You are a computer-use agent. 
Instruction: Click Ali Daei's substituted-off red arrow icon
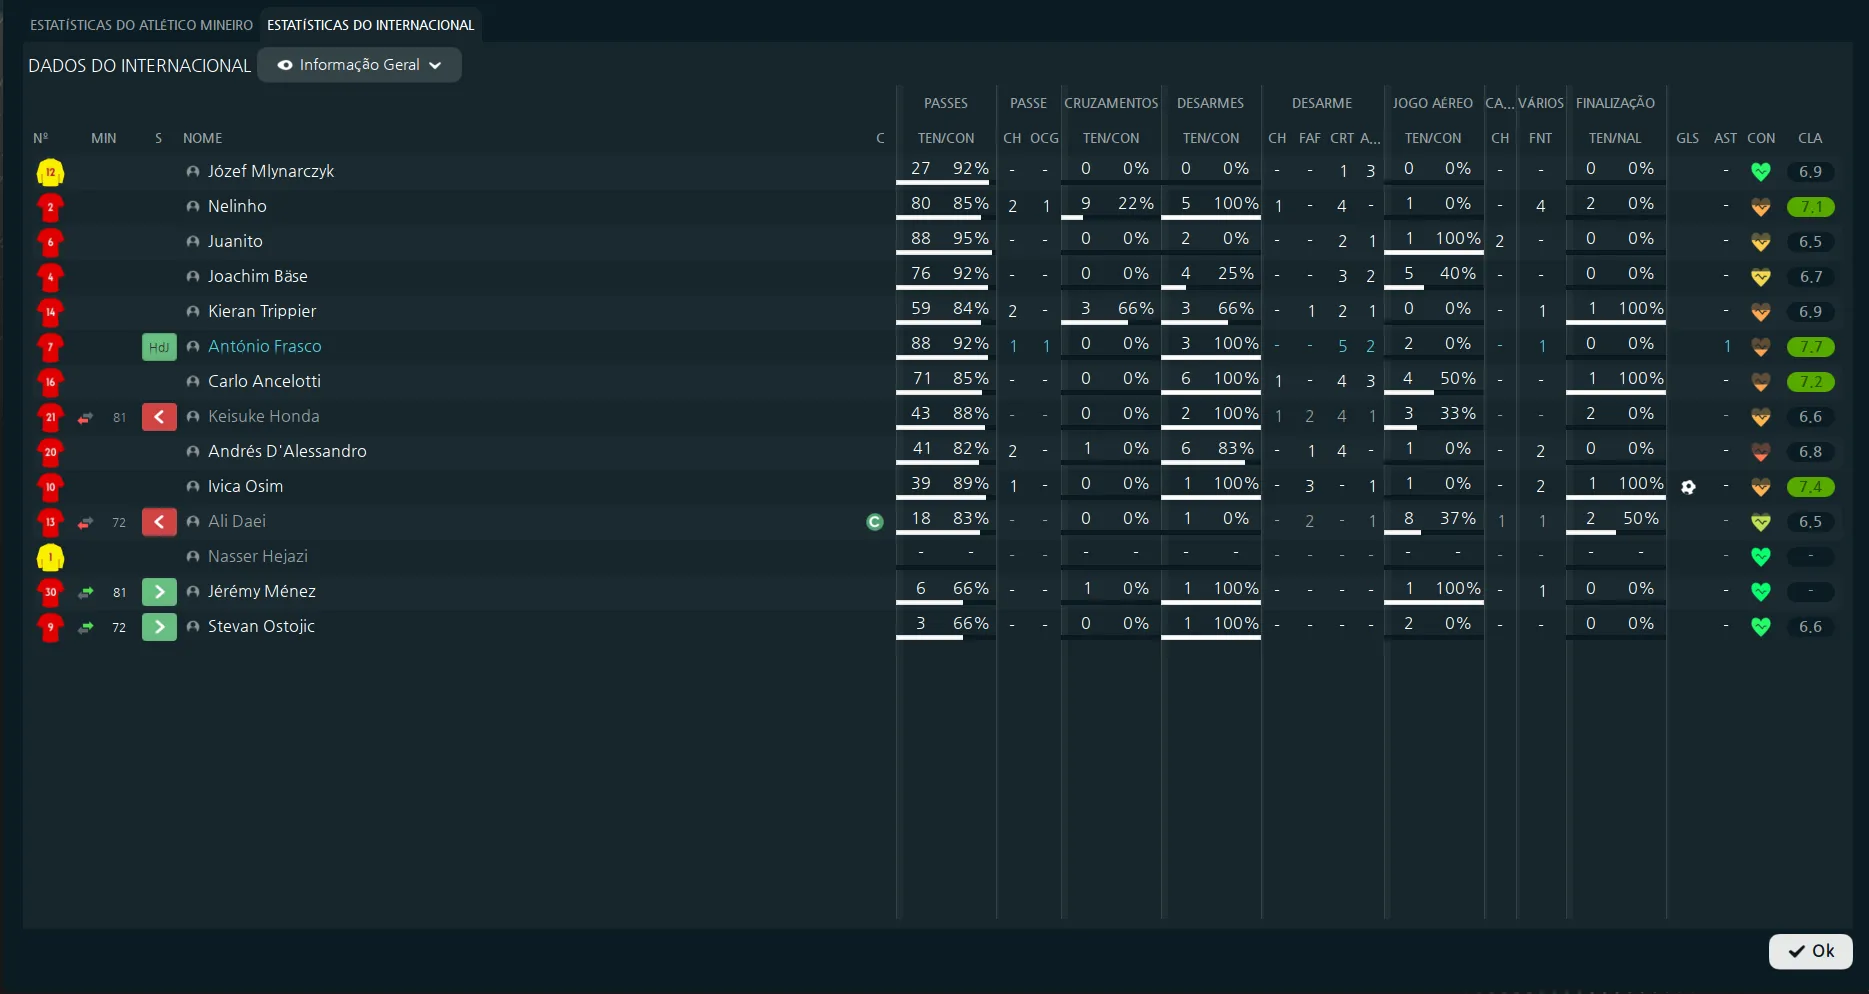tap(159, 522)
